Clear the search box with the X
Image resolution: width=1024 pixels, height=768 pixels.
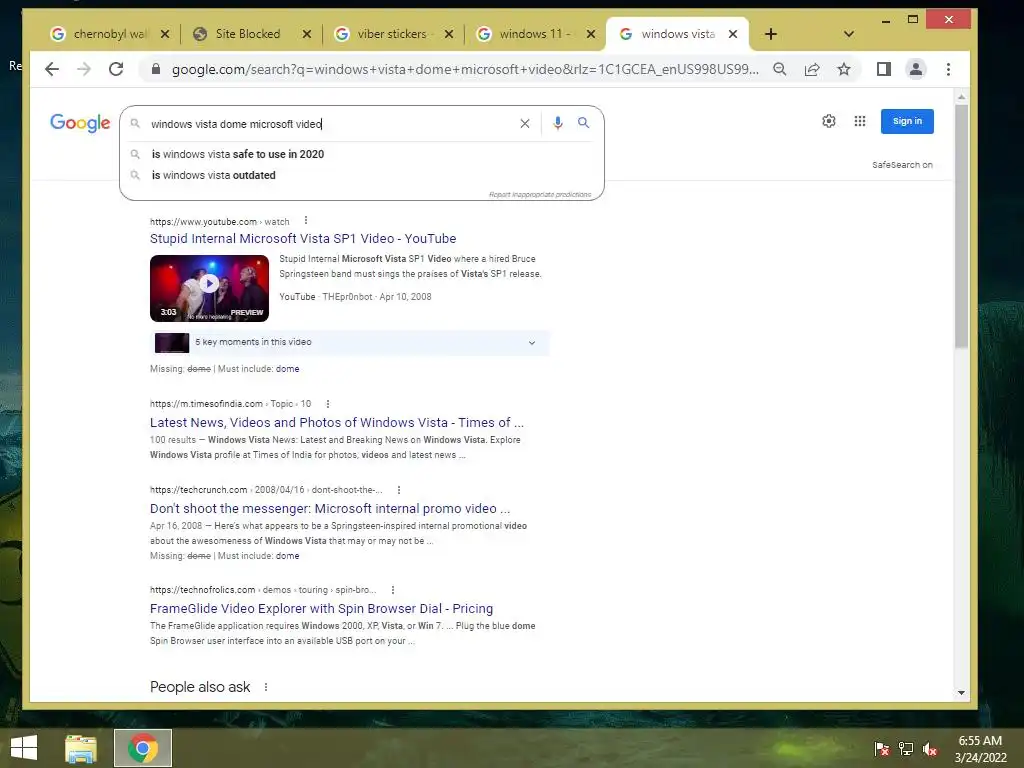pos(524,123)
